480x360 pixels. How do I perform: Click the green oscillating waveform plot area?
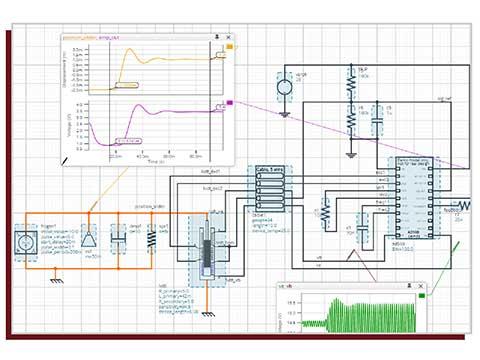tap(358, 313)
